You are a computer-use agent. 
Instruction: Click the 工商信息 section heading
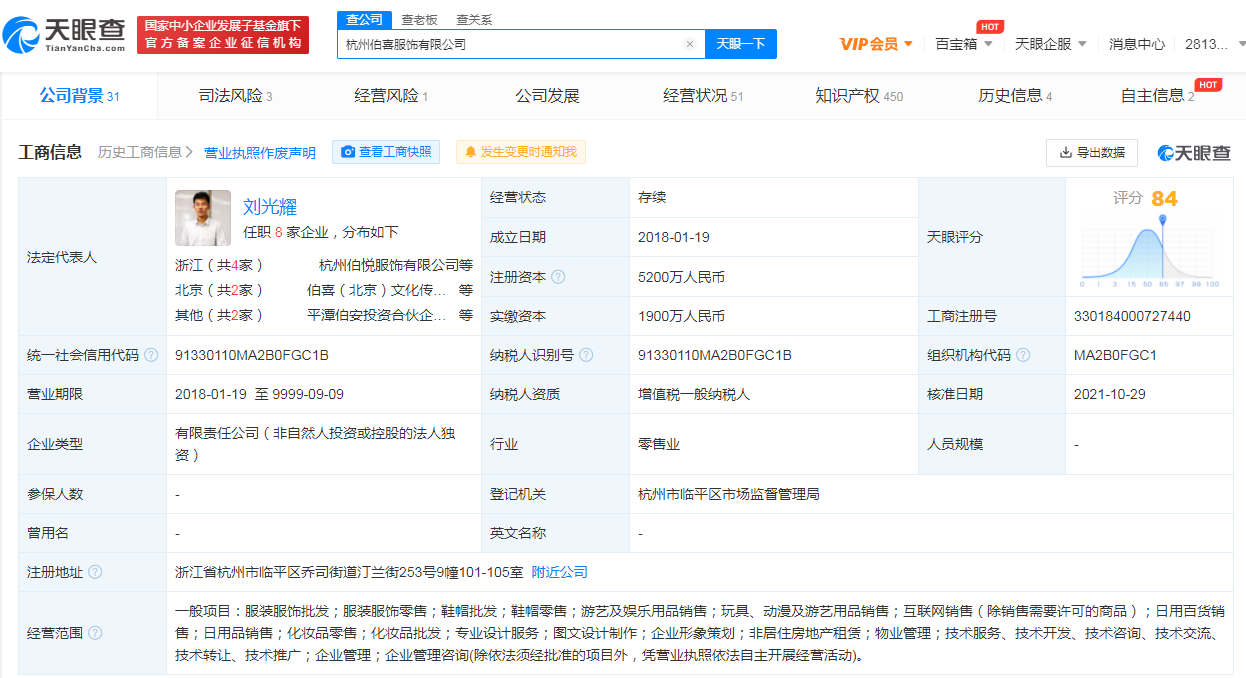pyautogui.click(x=50, y=152)
